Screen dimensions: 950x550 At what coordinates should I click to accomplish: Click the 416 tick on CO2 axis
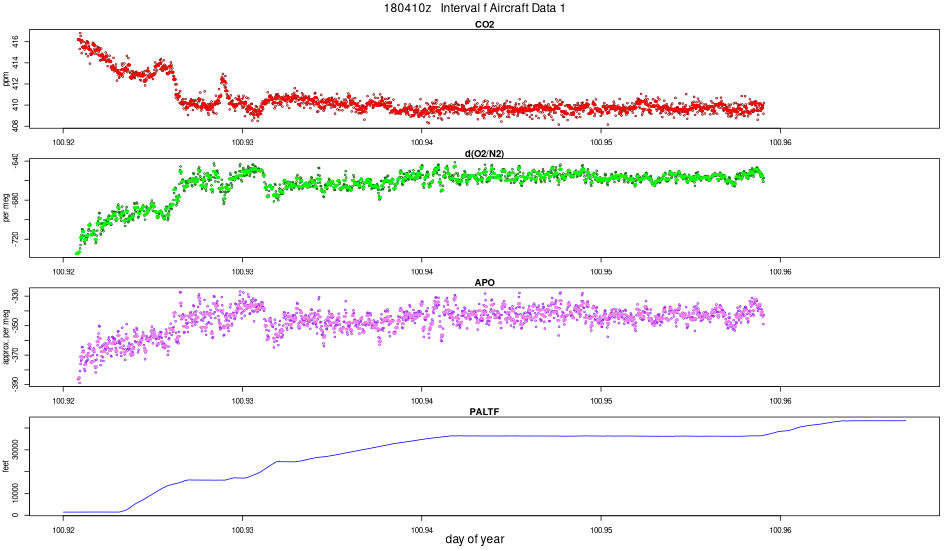pyautogui.click(x=16, y=41)
